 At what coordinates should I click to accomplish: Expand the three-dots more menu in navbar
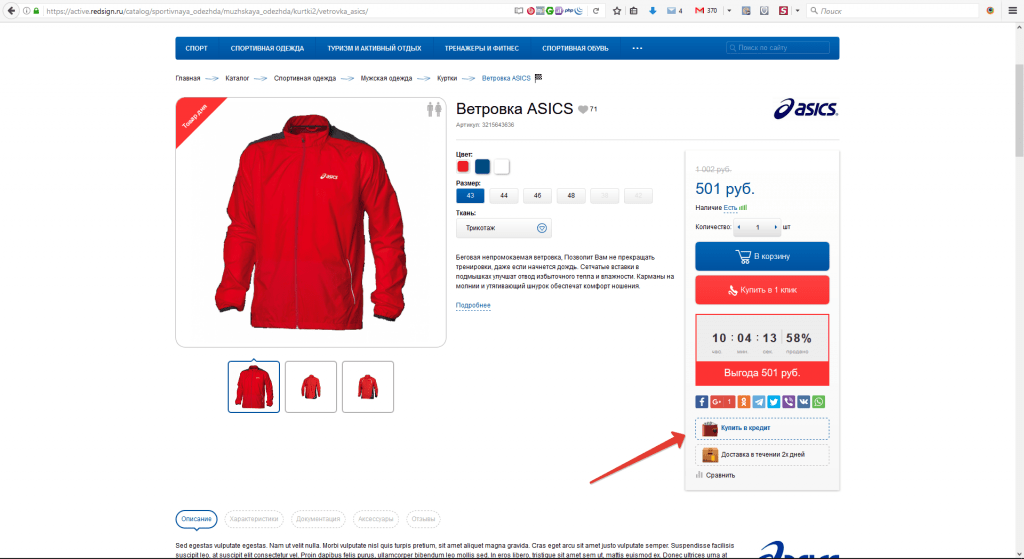pyautogui.click(x=637, y=48)
